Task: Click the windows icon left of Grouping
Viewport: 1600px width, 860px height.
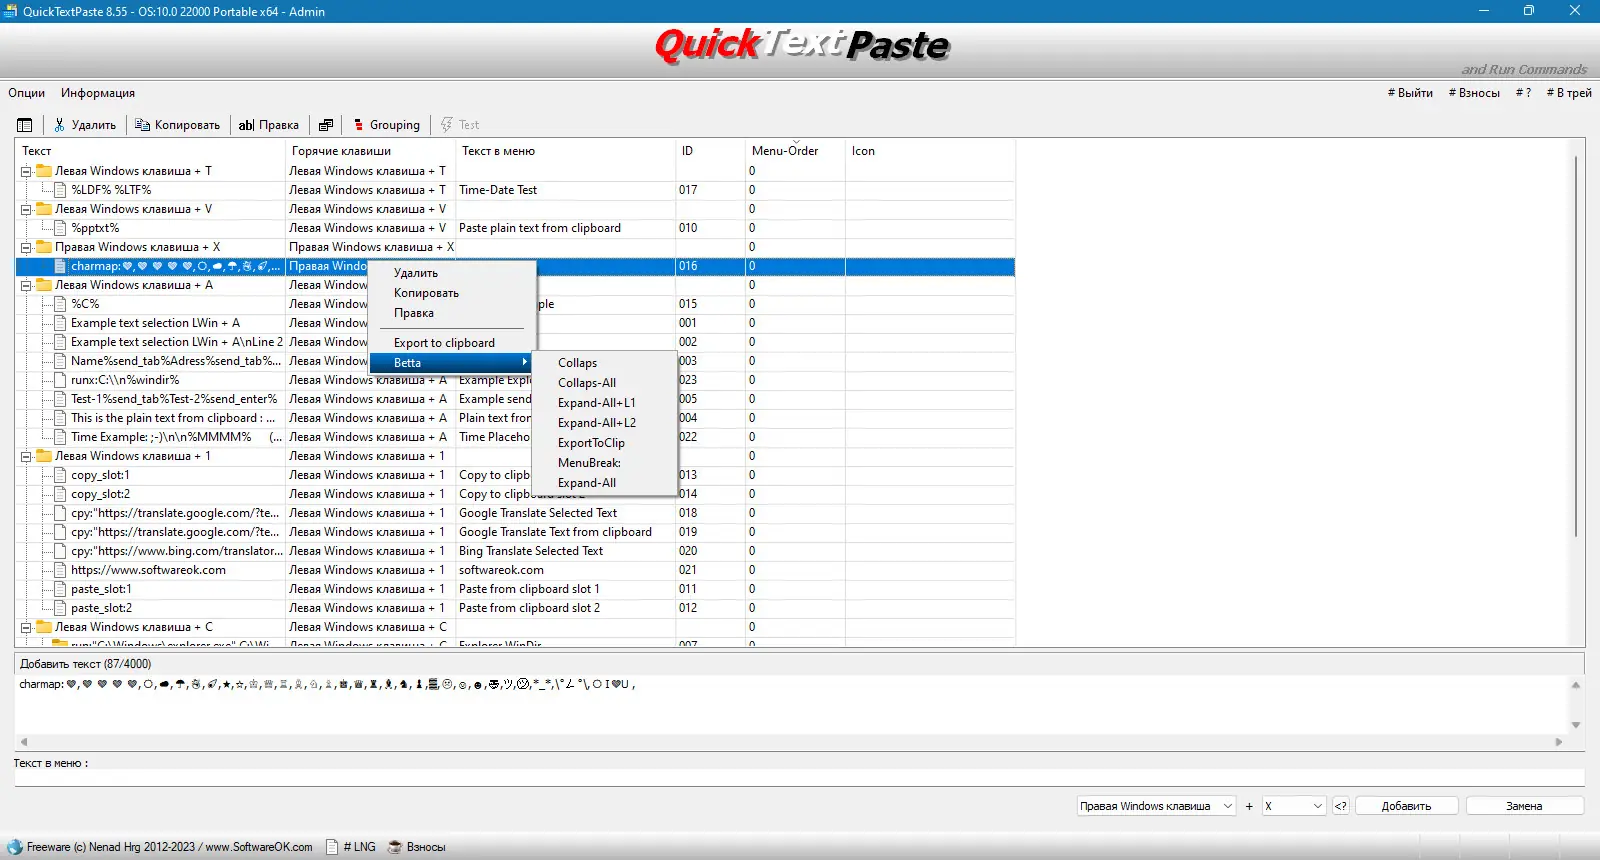Action: [326, 125]
